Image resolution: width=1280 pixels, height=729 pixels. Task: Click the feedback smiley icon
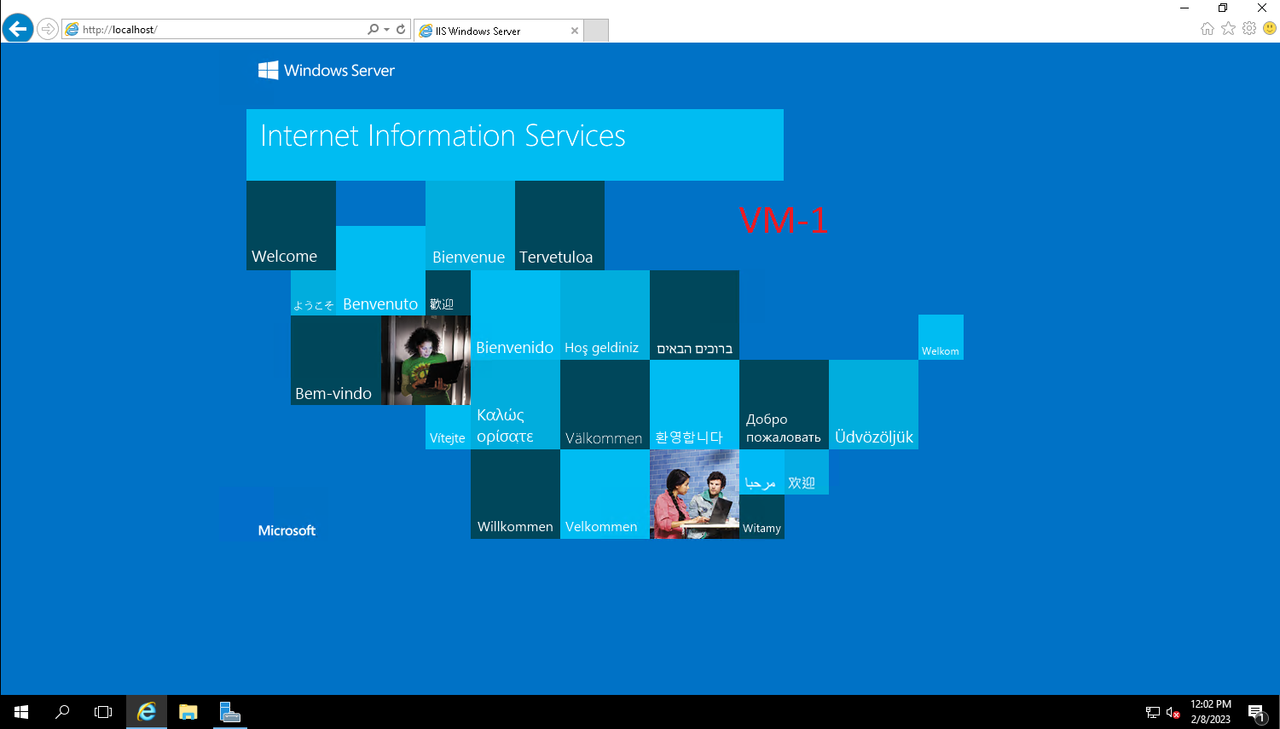point(1268,30)
